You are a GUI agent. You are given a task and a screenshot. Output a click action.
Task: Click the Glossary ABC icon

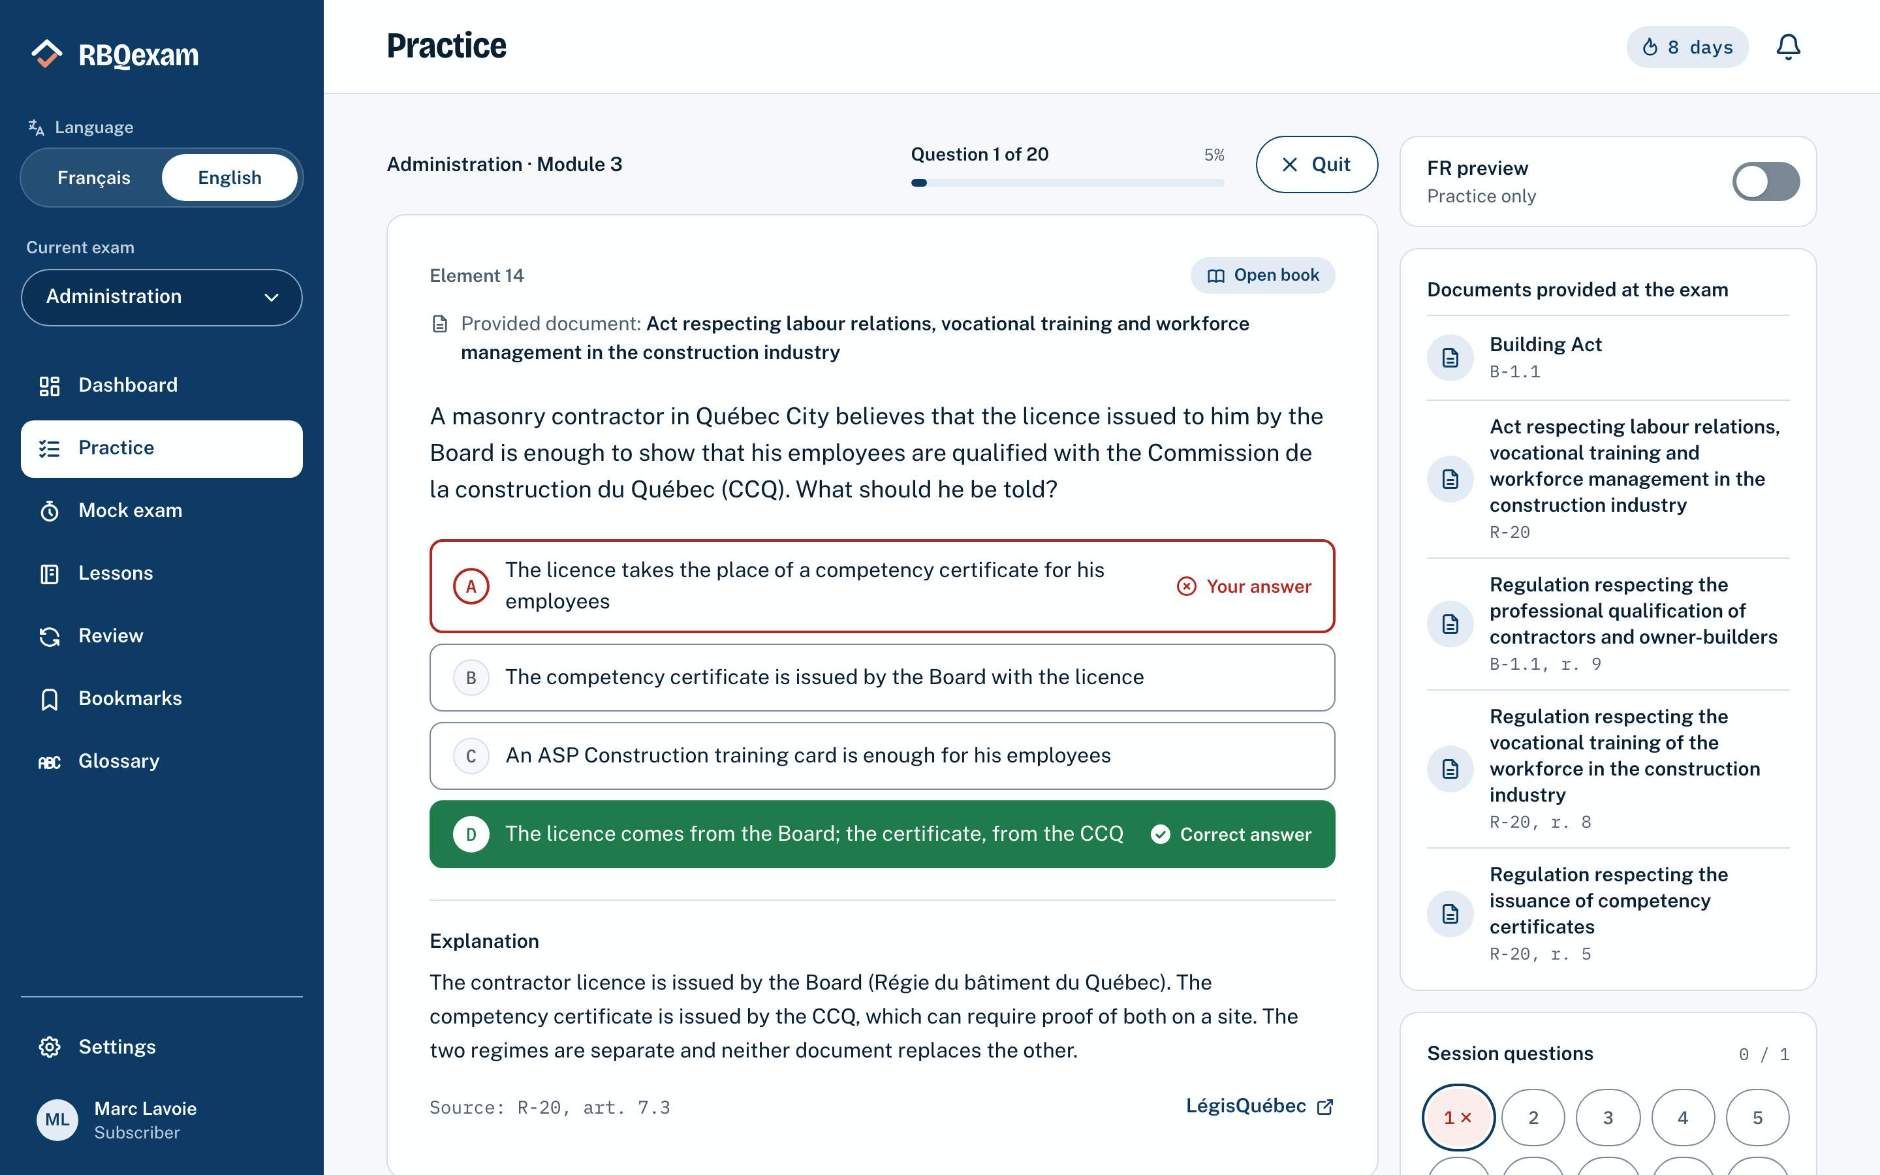(x=49, y=762)
